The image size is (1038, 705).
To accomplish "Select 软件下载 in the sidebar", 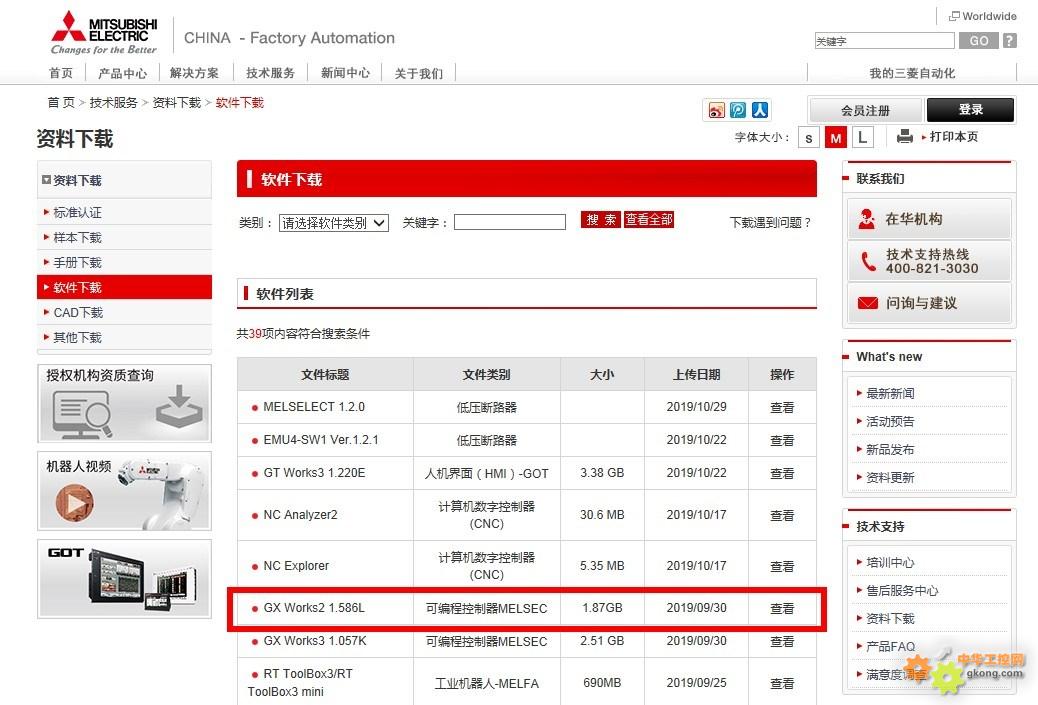I will (x=124, y=287).
